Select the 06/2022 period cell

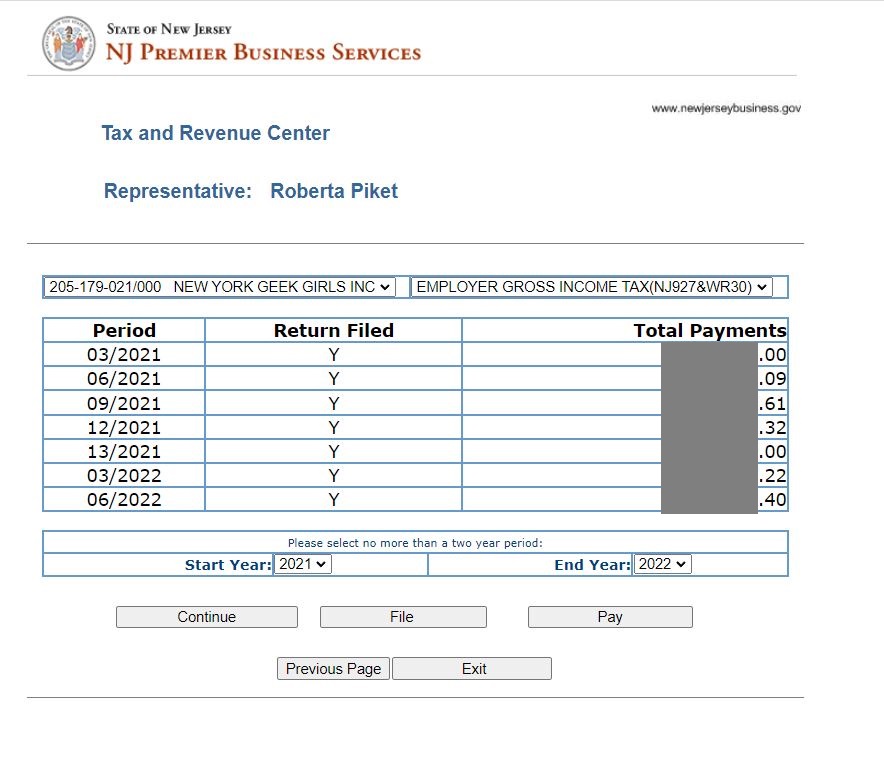tap(124, 499)
